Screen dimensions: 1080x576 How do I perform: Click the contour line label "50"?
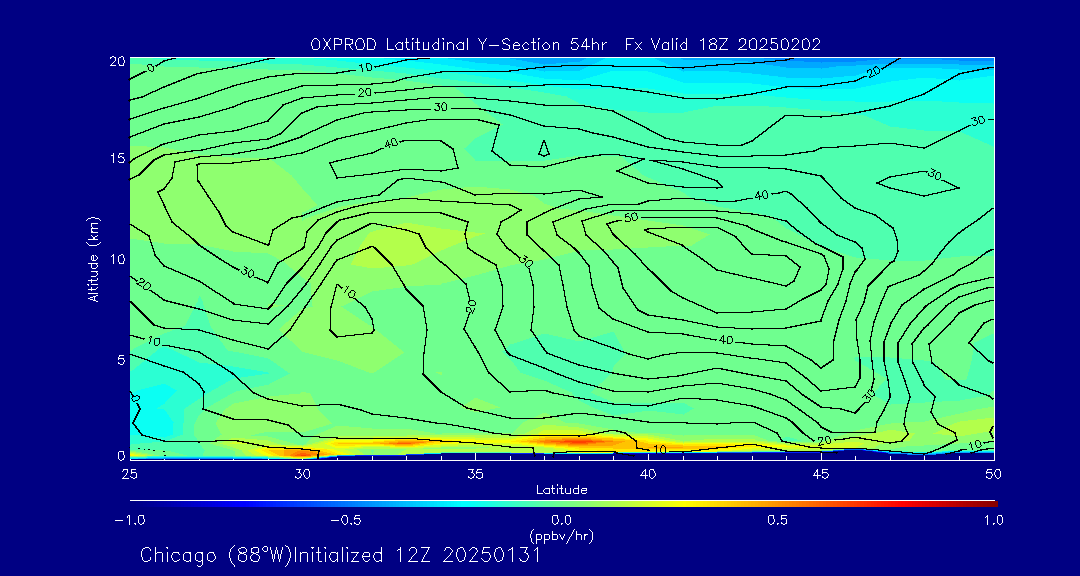coord(631,218)
